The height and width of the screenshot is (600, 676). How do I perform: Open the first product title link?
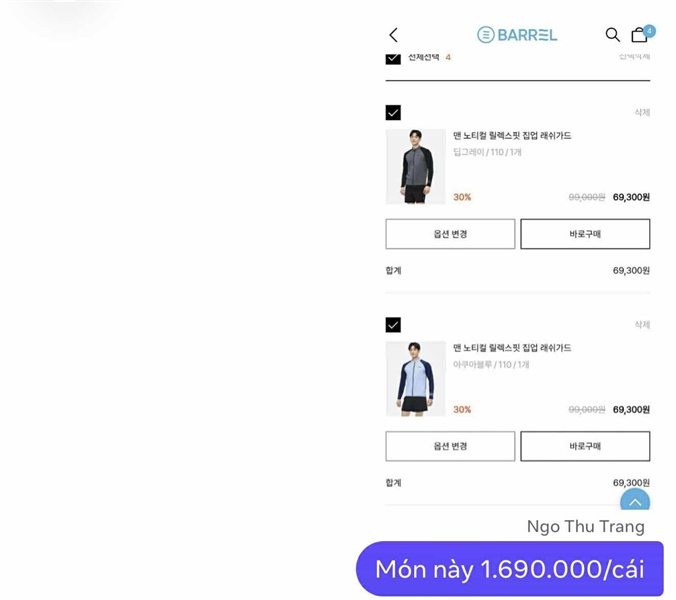pos(512,136)
